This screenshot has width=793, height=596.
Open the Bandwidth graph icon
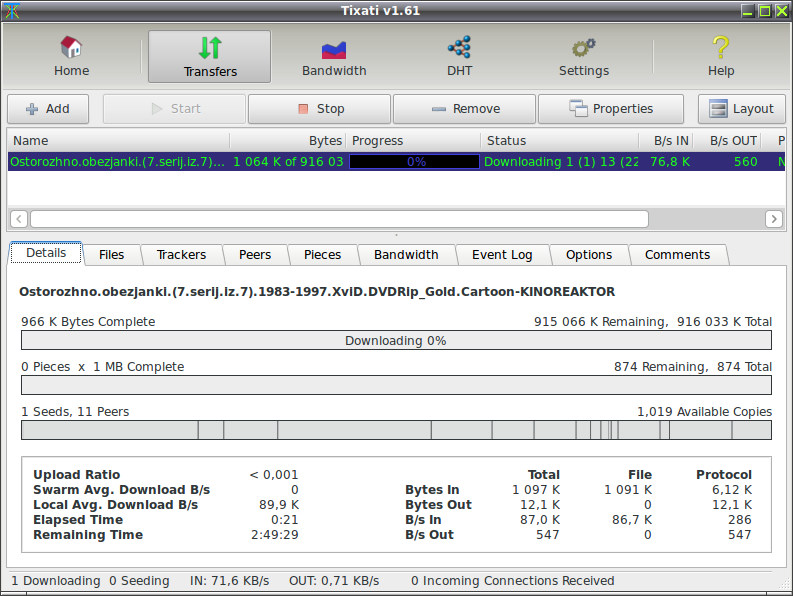coord(334,50)
